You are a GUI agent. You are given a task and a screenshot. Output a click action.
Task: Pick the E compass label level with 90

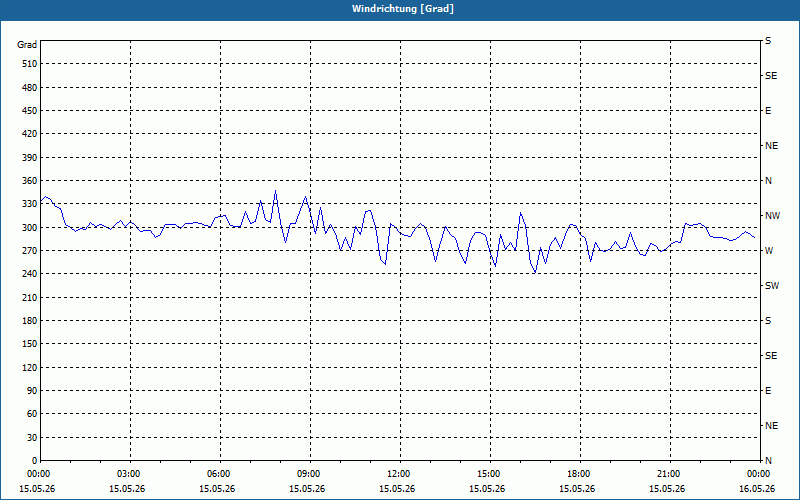click(768, 391)
